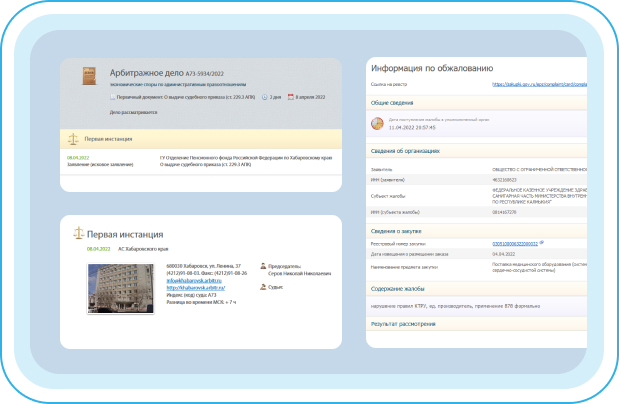Click the scales icon beside large Первая инстанция heading
Screen dimensions: 619x404
(x=79, y=232)
